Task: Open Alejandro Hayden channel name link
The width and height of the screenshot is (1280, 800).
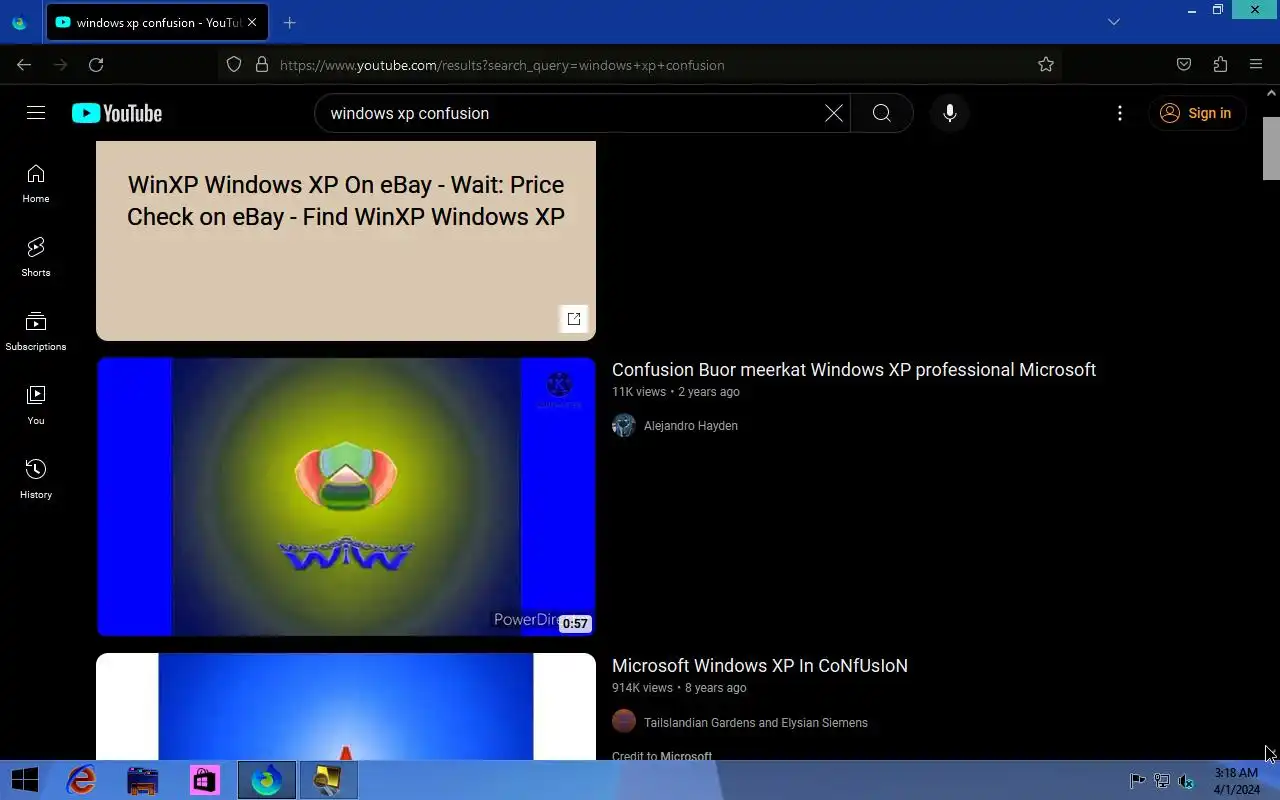Action: tap(691, 426)
